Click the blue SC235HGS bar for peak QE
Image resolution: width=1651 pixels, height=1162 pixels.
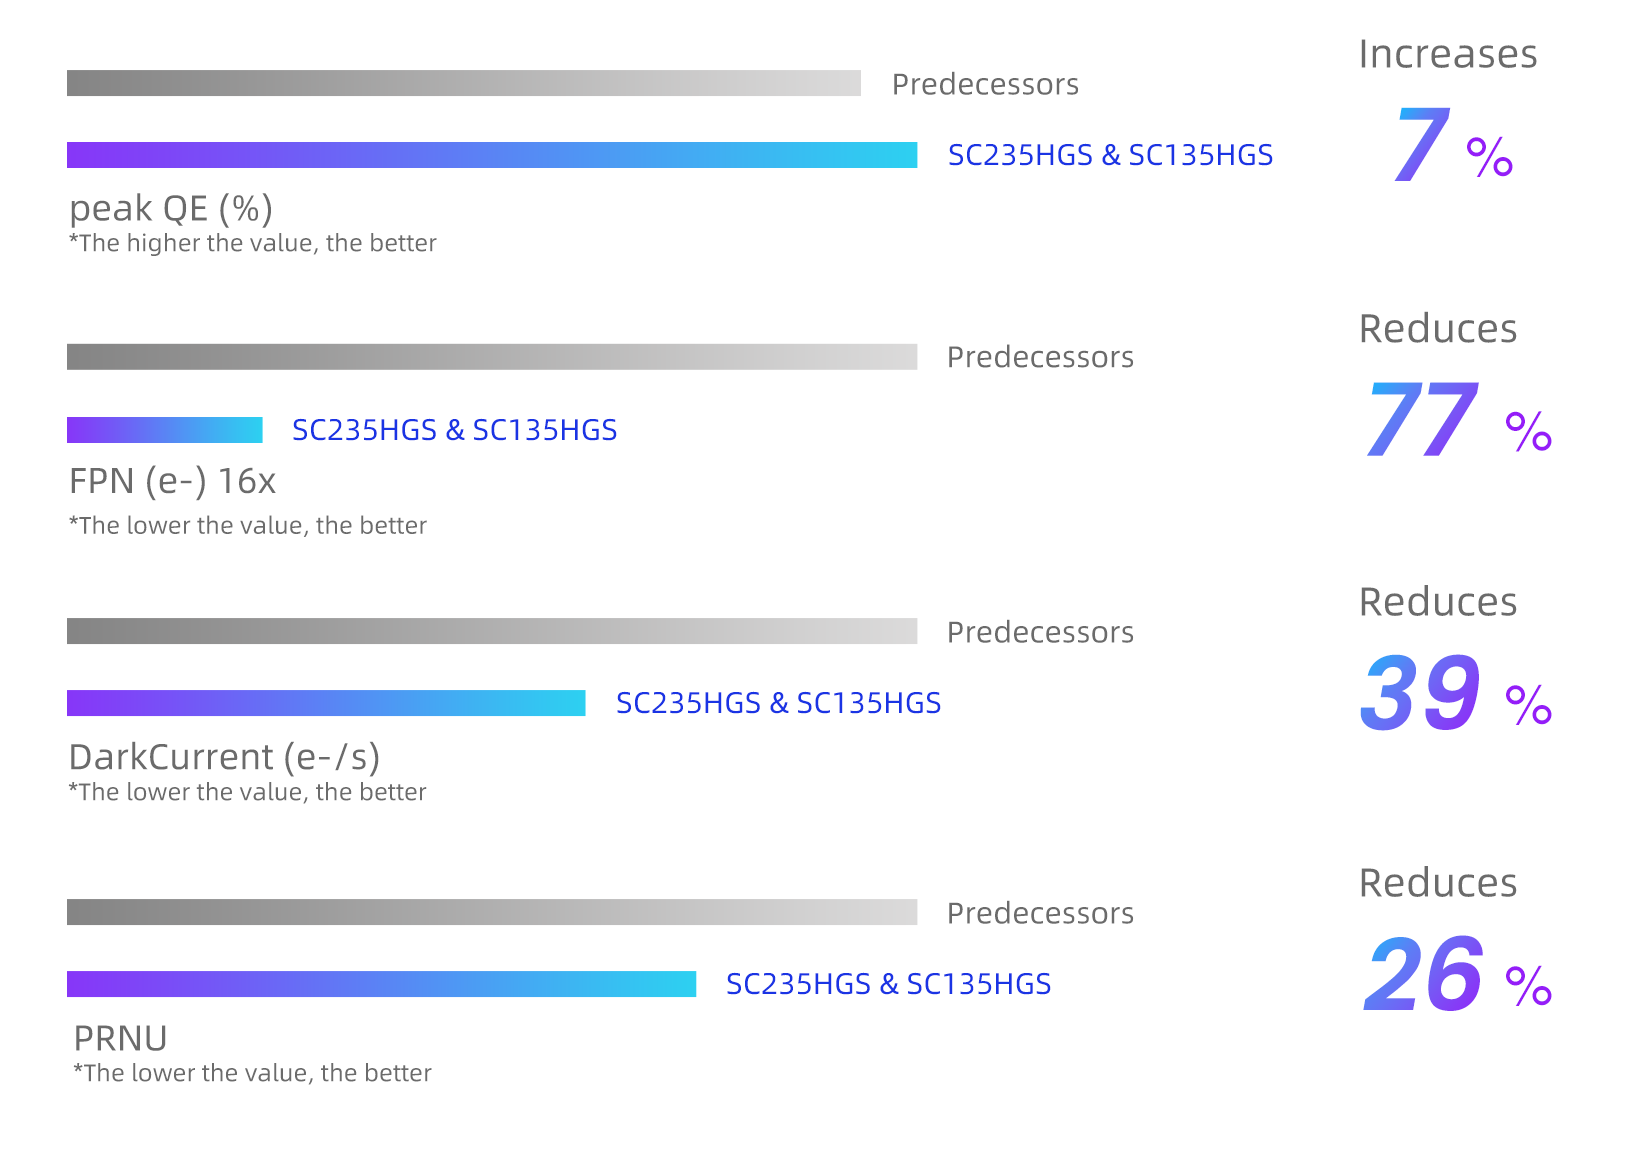[x=491, y=155]
